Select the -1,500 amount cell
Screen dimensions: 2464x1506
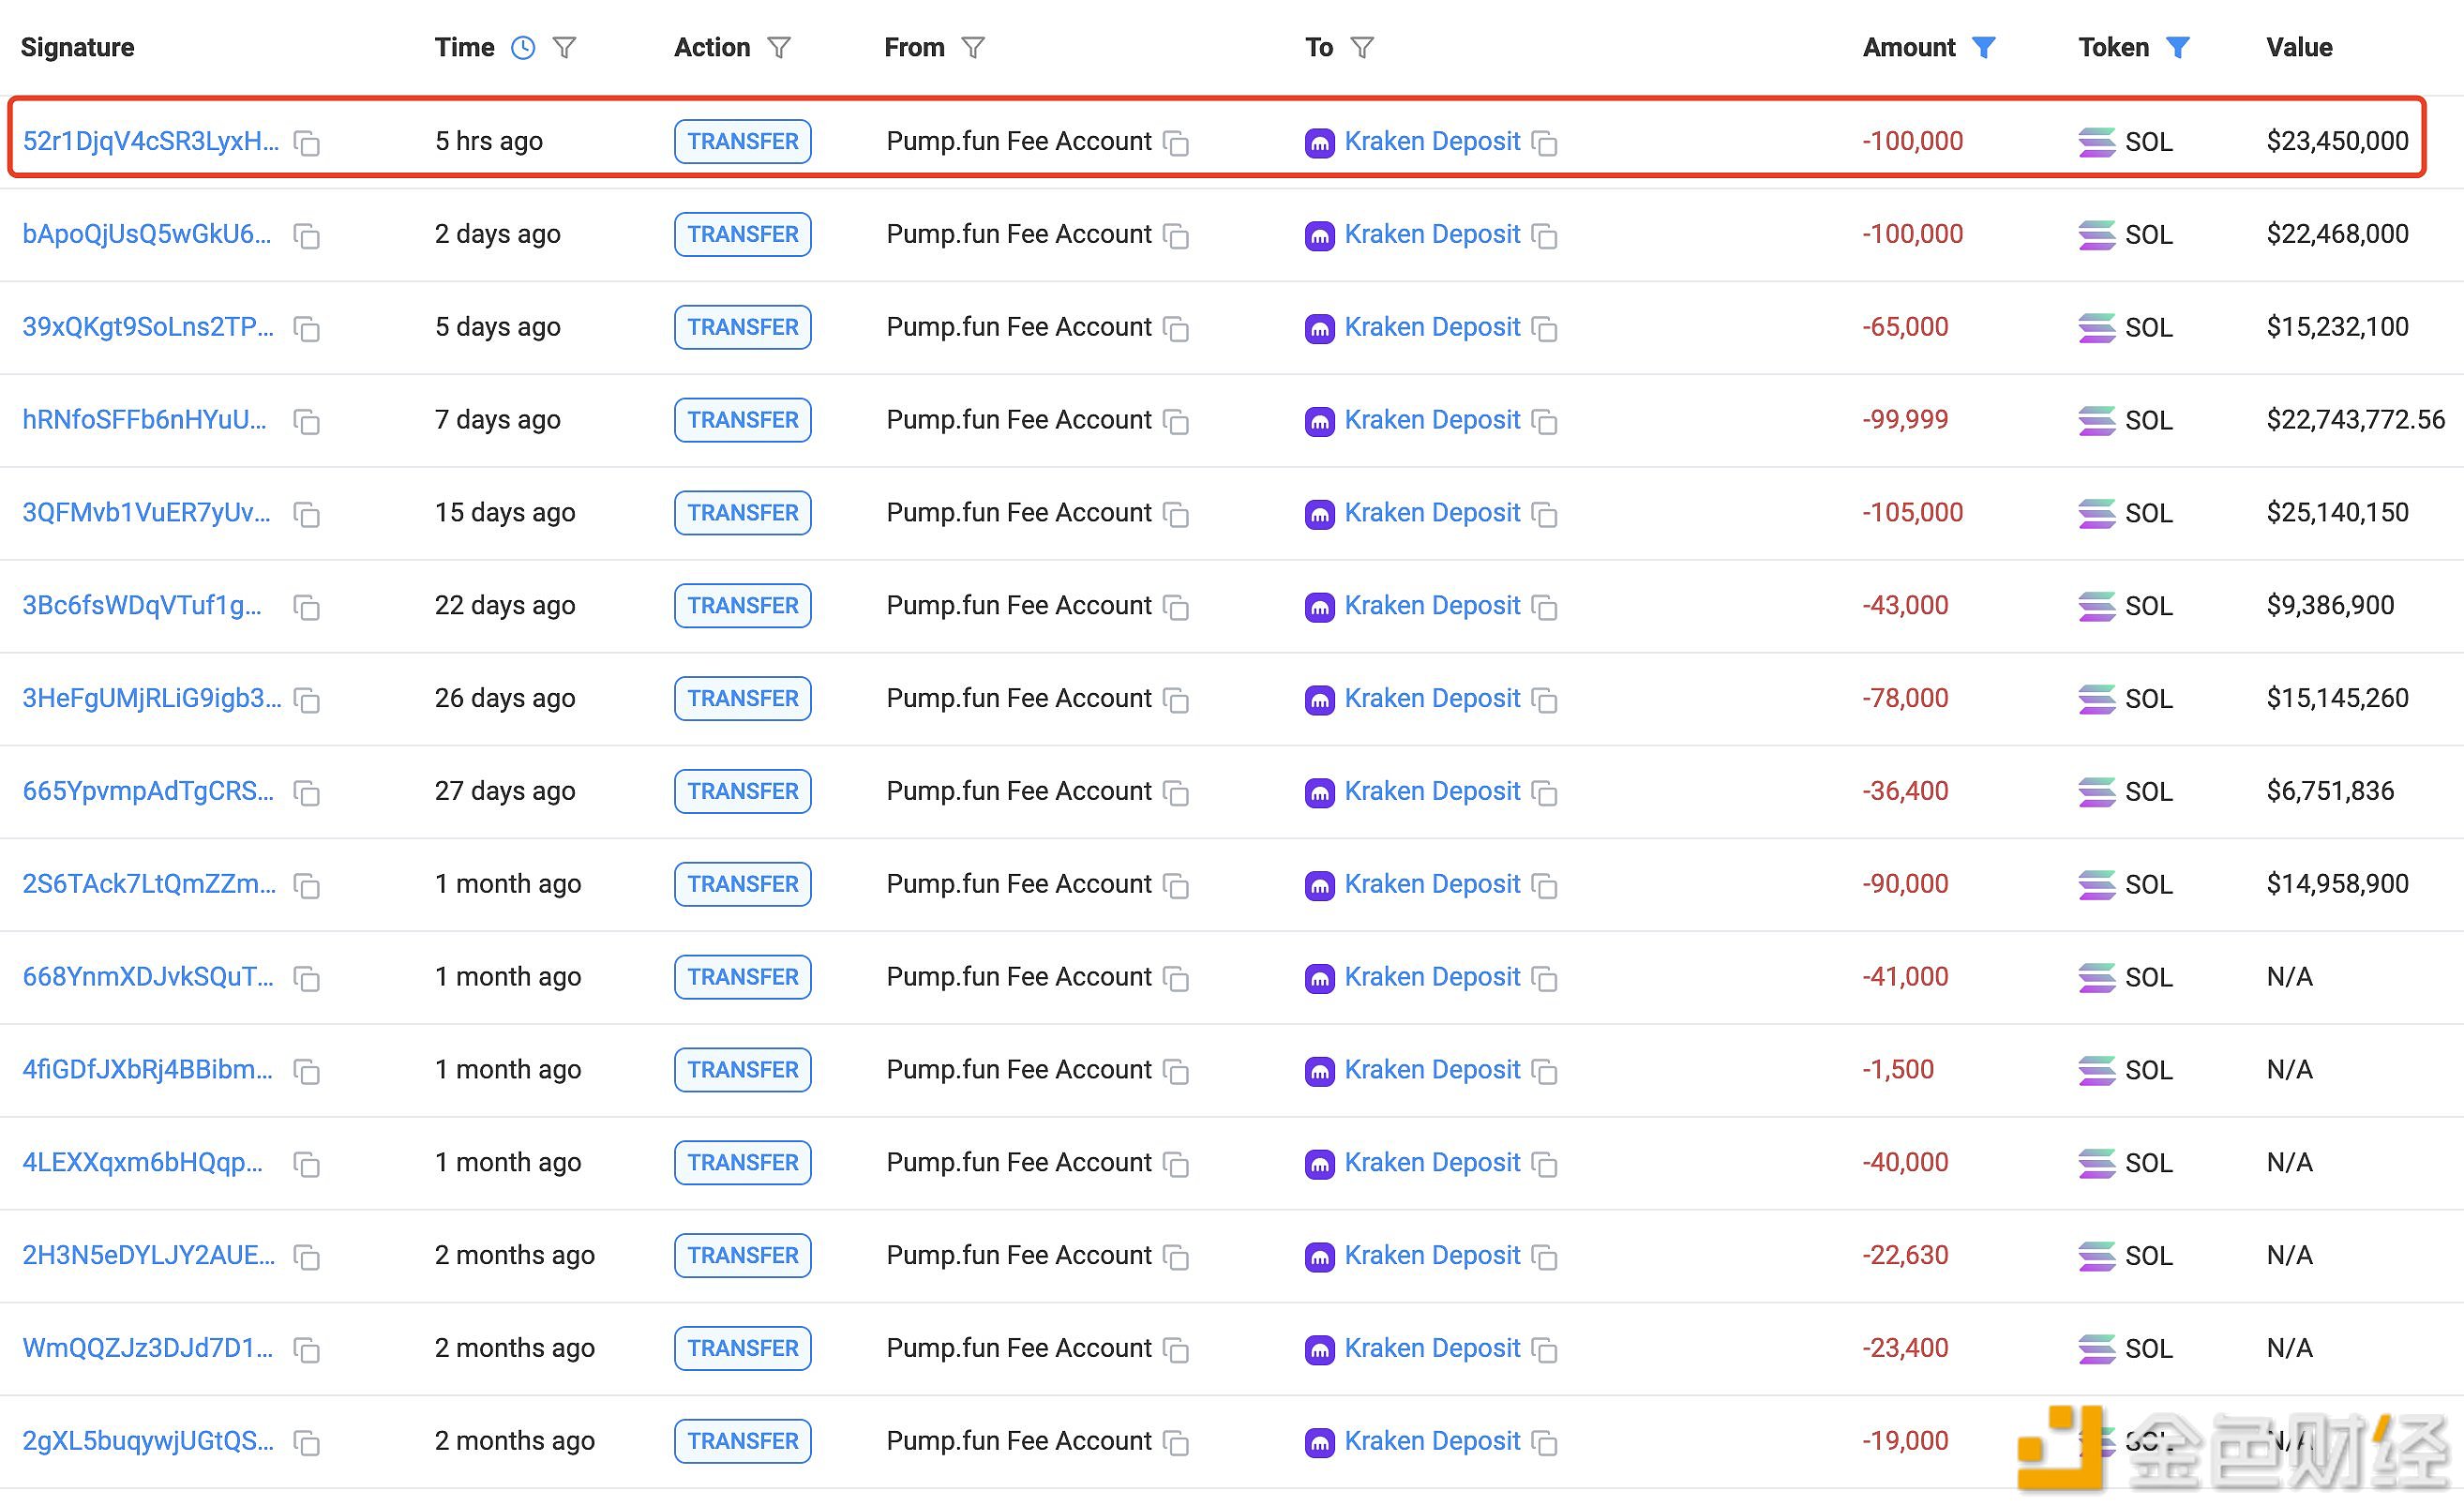click(1897, 1070)
